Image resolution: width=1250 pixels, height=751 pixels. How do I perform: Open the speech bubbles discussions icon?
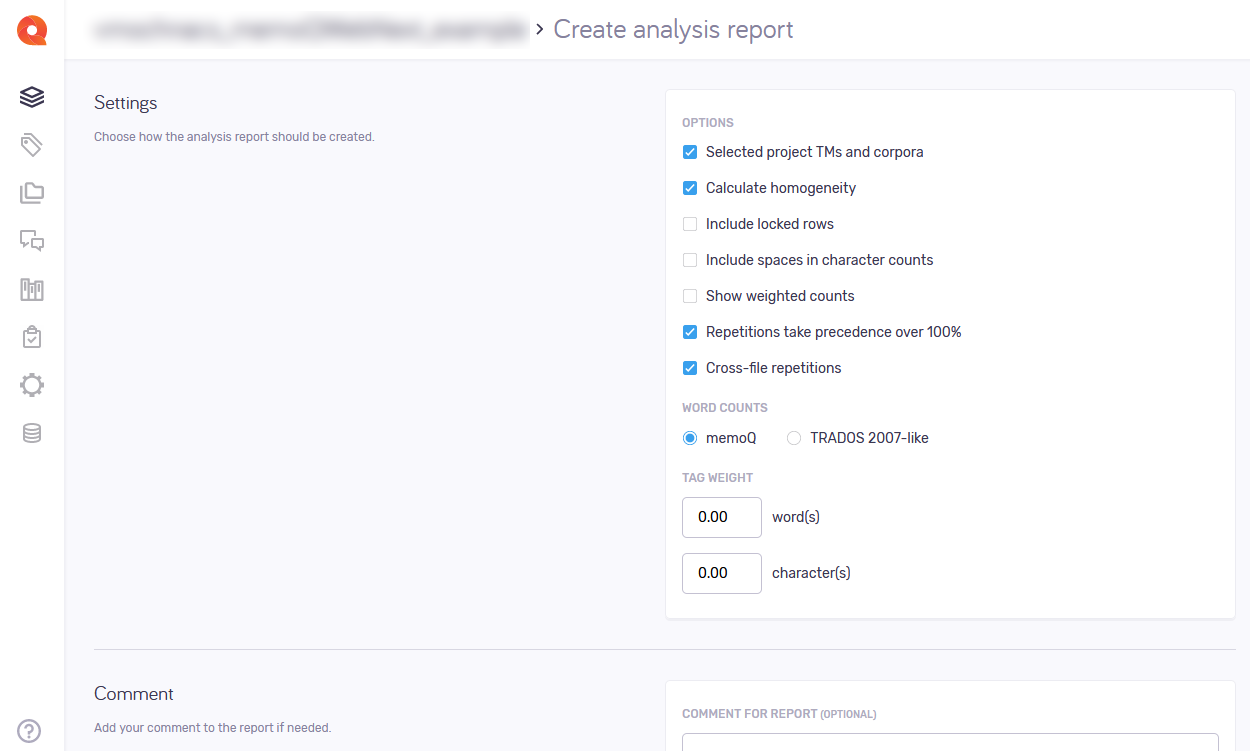coord(32,241)
